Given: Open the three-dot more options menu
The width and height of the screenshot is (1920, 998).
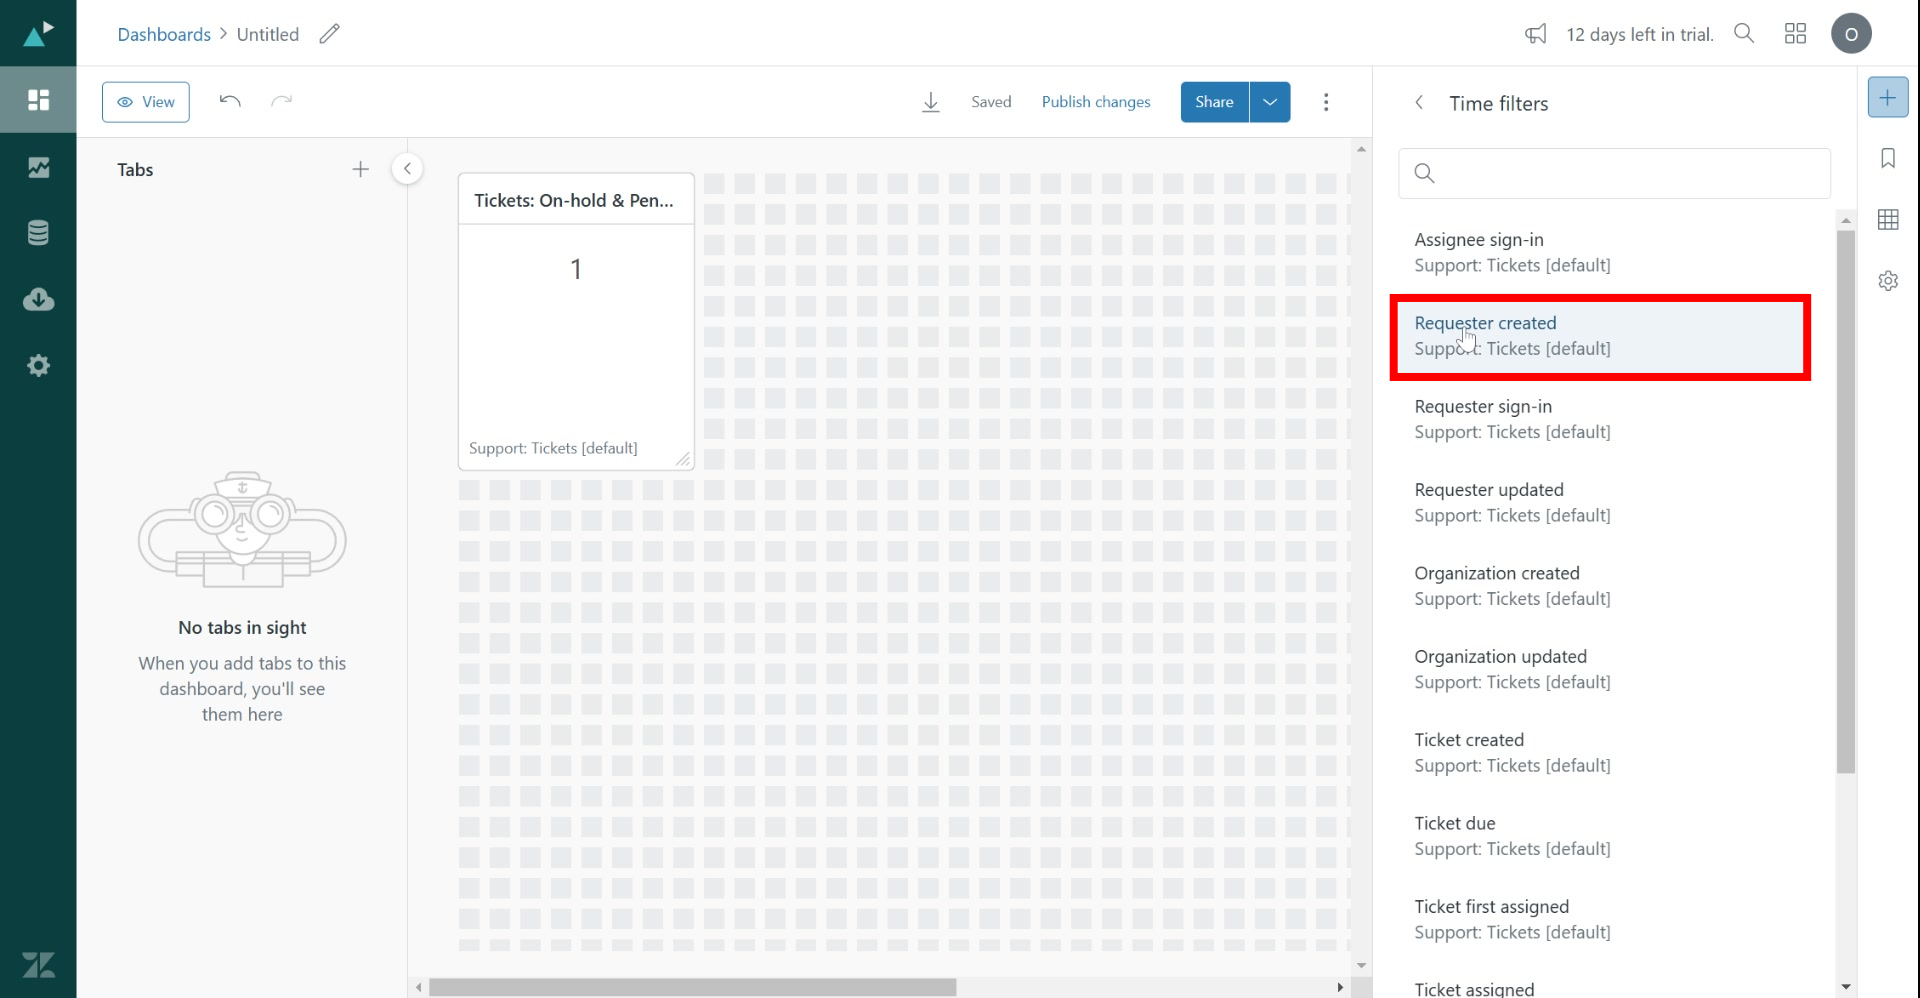Looking at the screenshot, I should [1326, 102].
